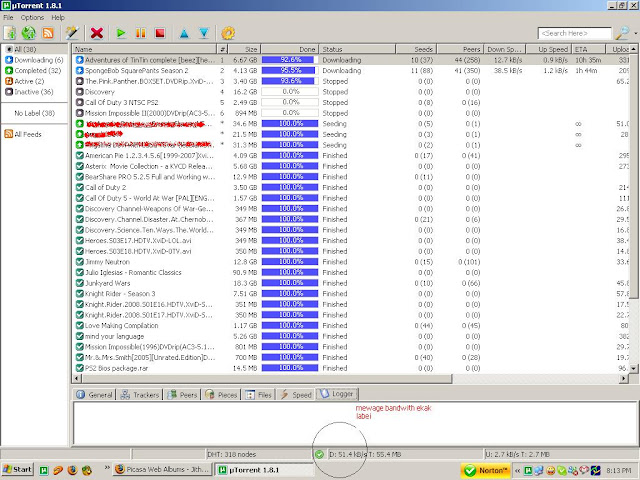
Task: Click the red X Remove torrent icon
Action: tap(97, 33)
